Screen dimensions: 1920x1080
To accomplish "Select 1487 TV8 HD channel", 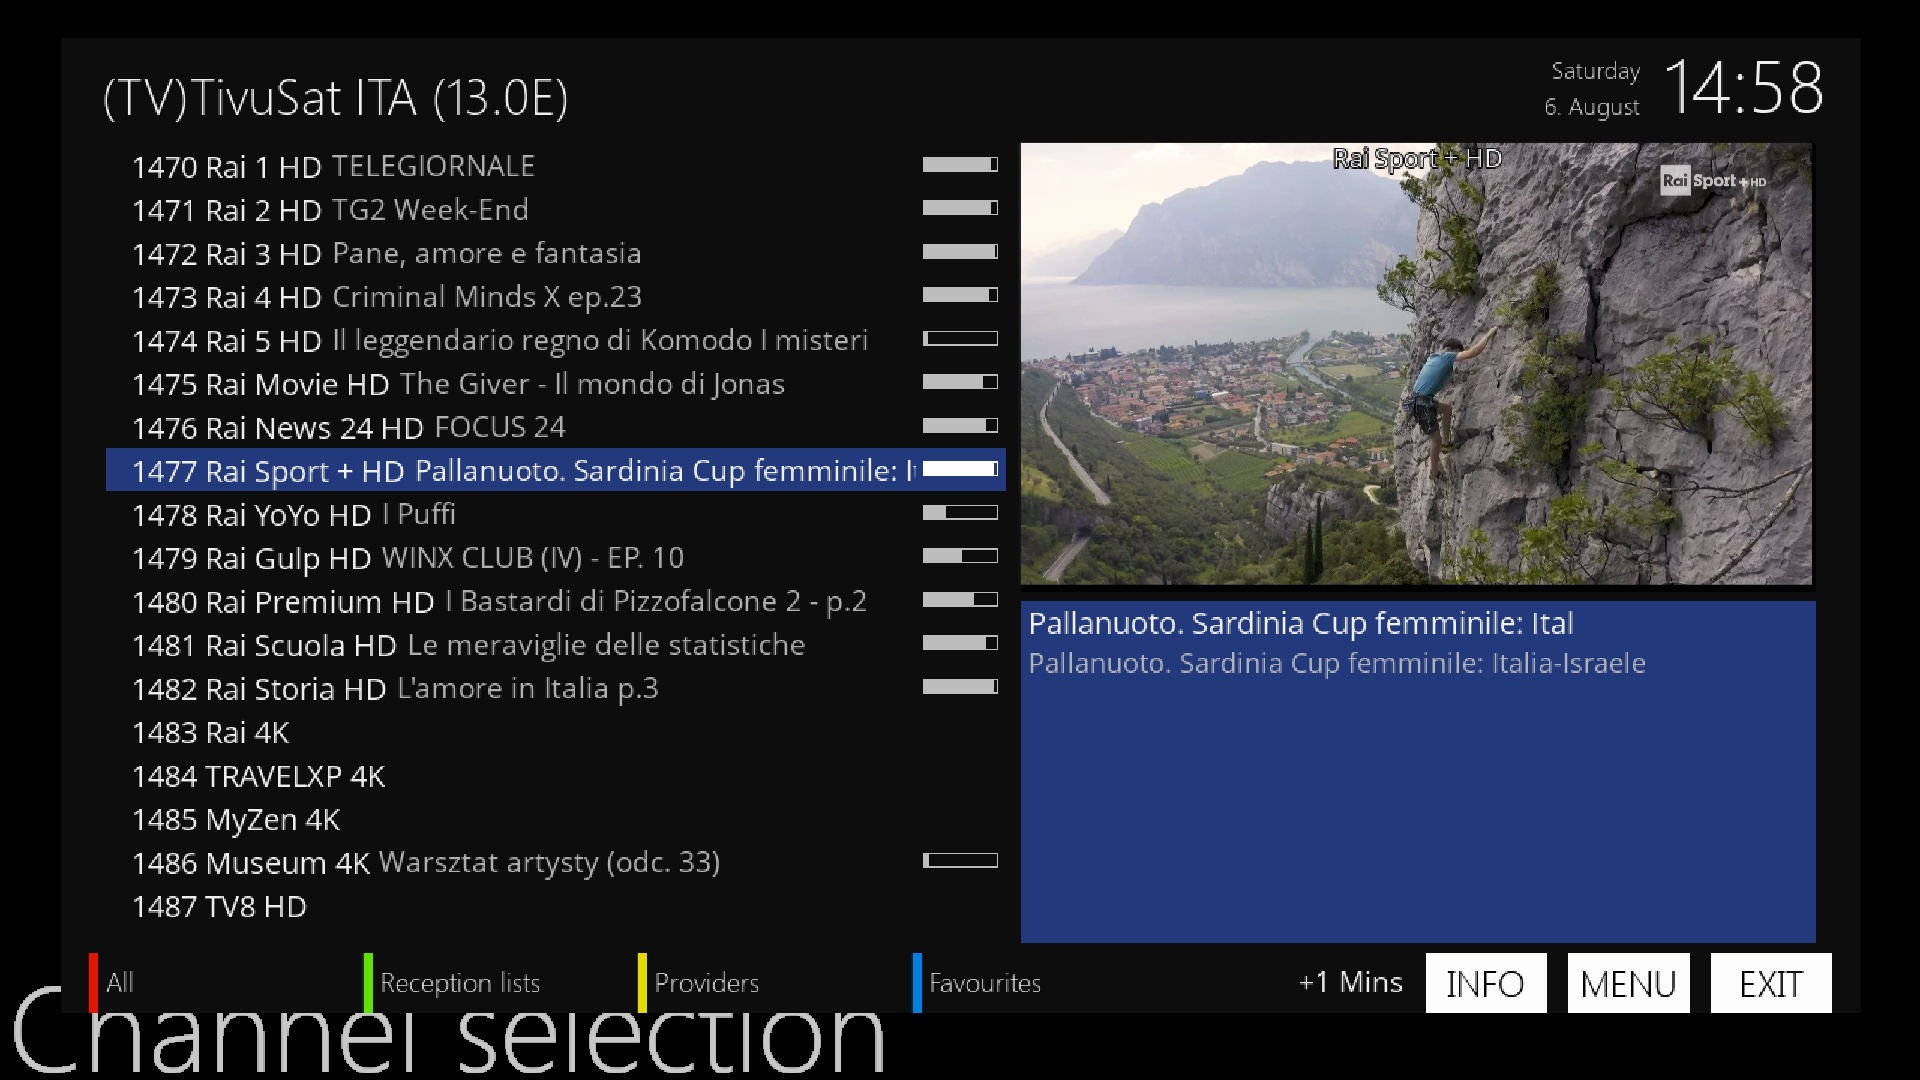I will (556, 906).
